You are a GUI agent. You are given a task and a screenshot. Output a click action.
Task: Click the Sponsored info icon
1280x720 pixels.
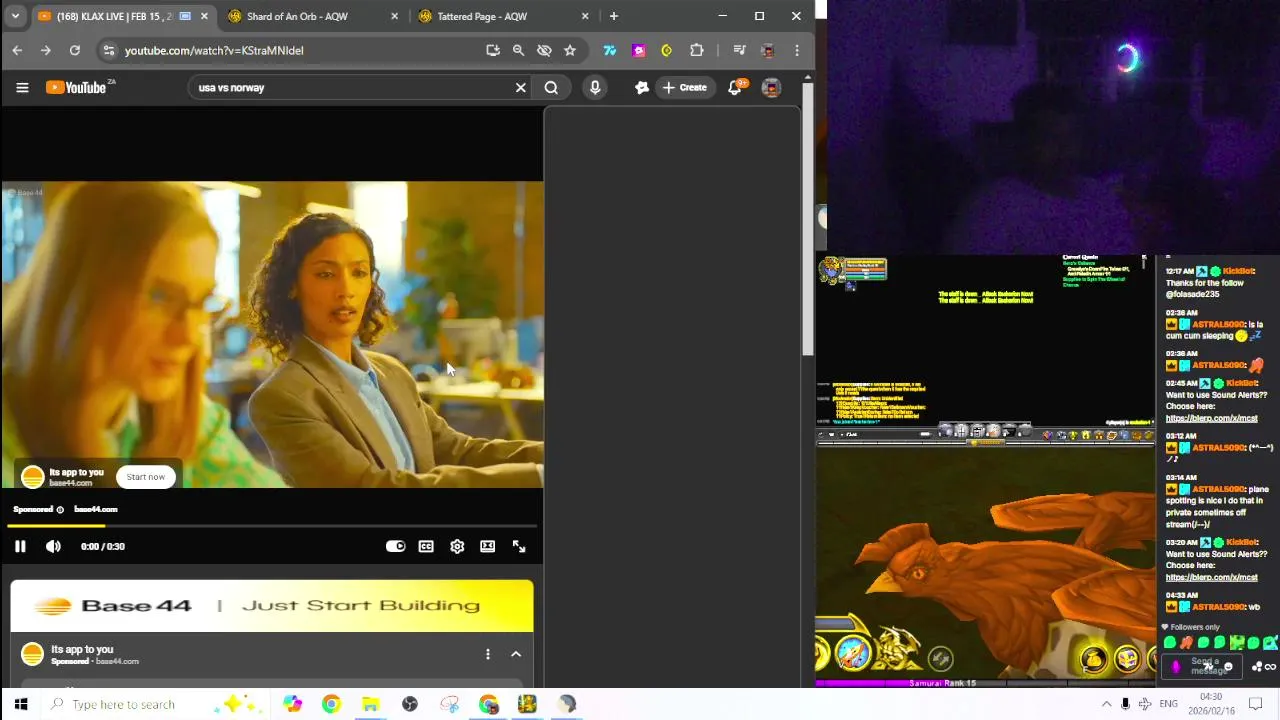60,510
